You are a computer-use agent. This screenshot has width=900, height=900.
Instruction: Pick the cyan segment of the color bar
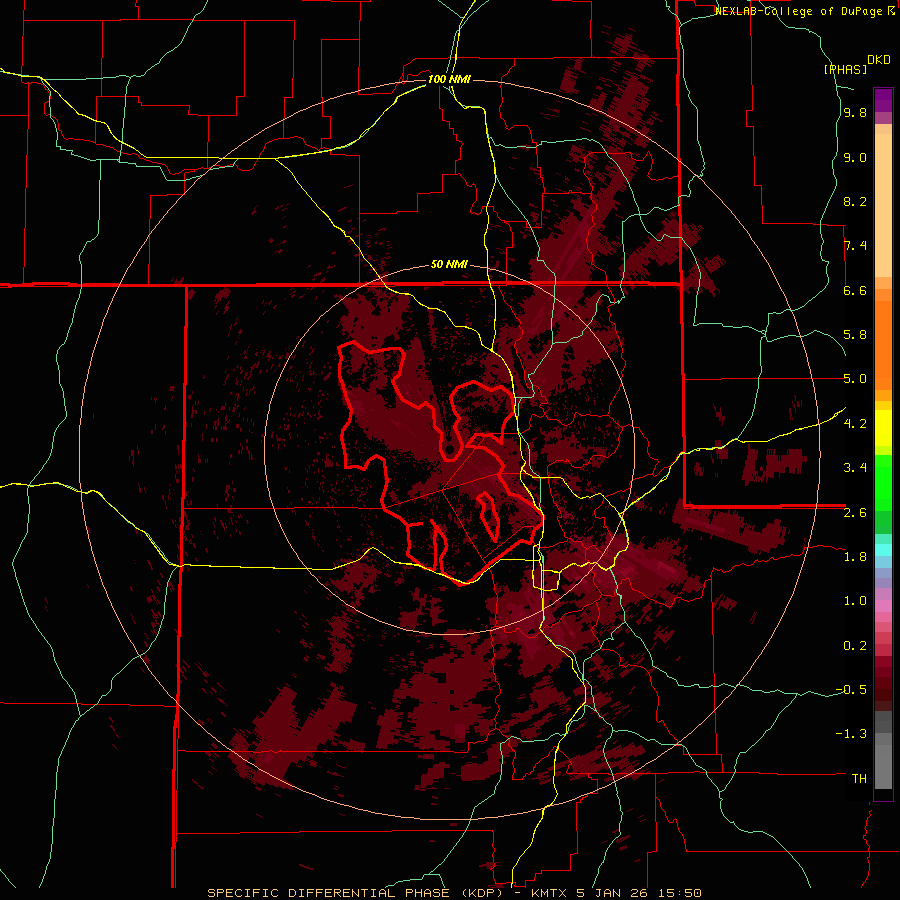pyautogui.click(x=883, y=549)
